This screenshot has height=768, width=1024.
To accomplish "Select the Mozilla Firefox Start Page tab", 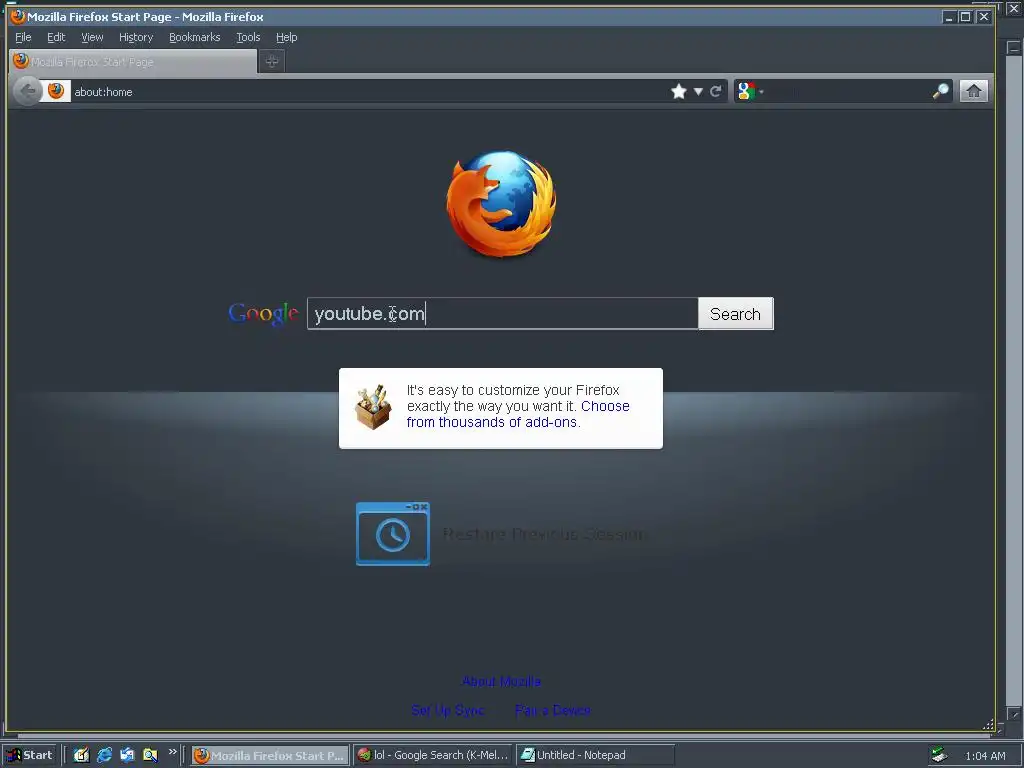I will coord(133,61).
